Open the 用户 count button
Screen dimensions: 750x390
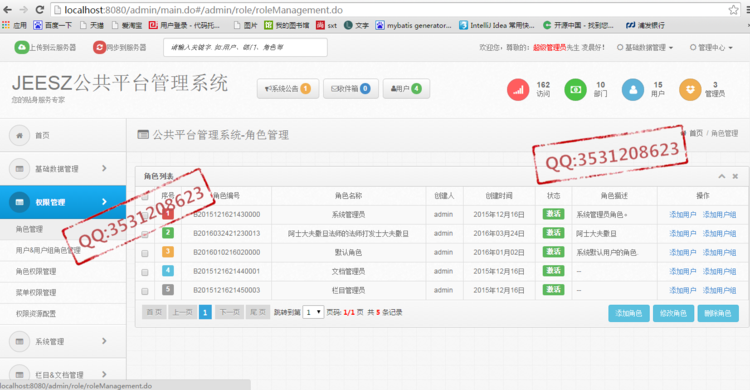click(406, 89)
